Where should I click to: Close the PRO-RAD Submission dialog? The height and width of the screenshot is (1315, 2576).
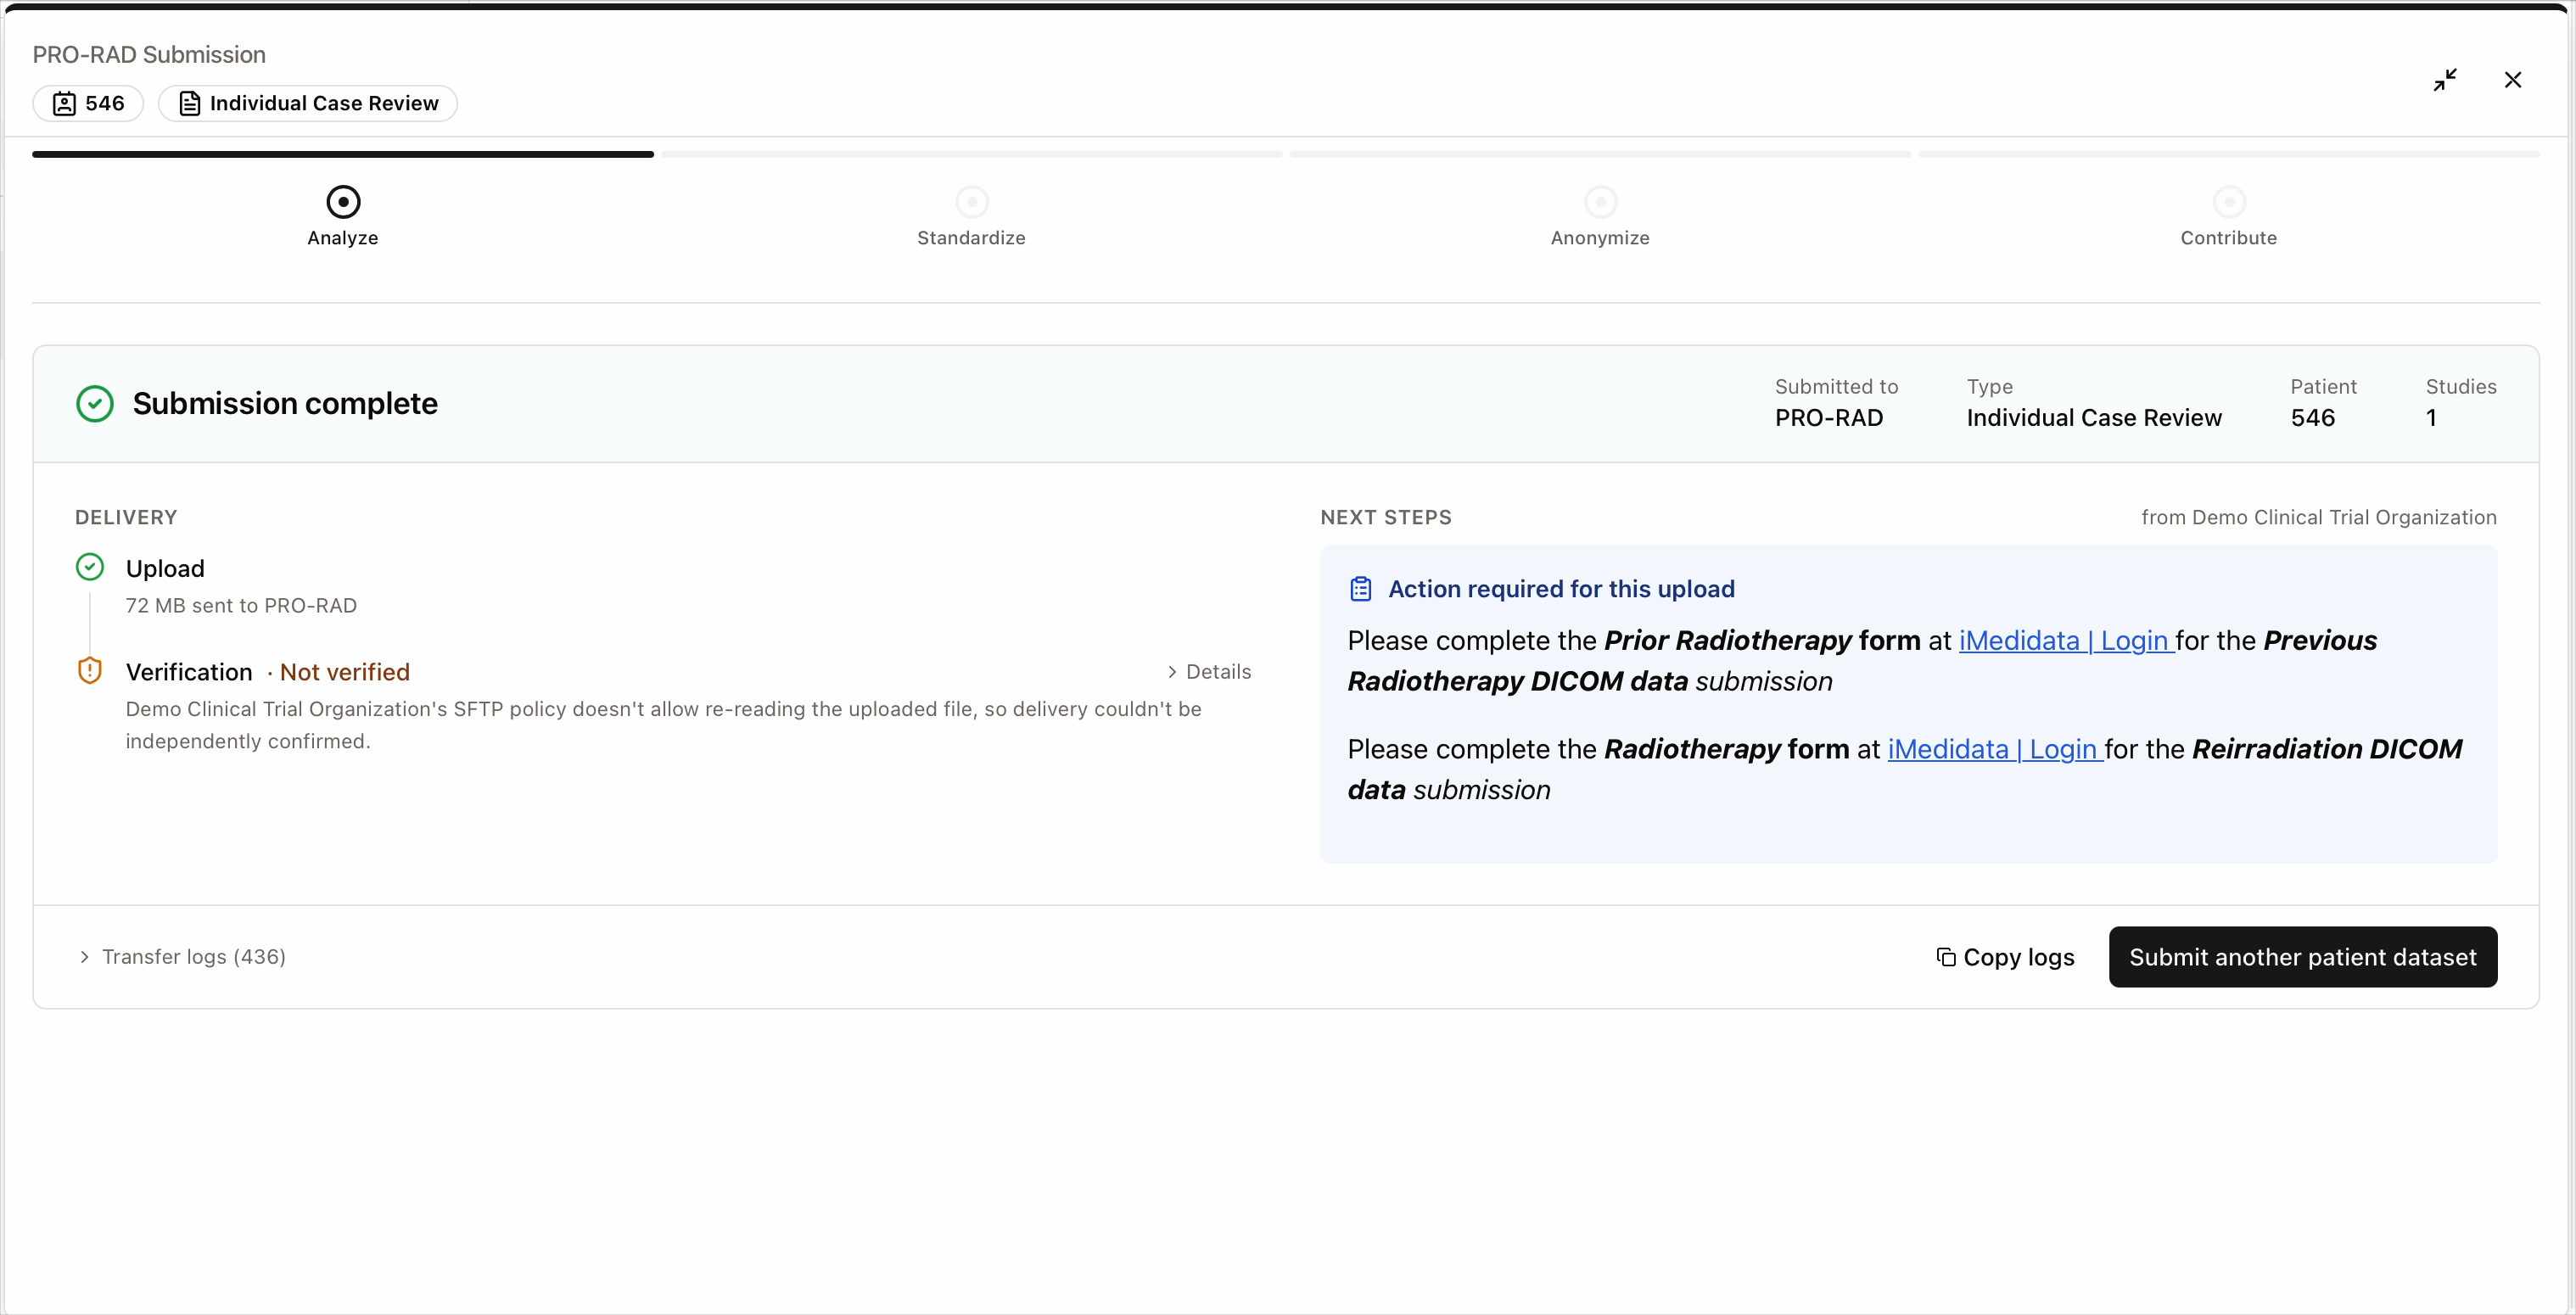pyautogui.click(x=2513, y=80)
